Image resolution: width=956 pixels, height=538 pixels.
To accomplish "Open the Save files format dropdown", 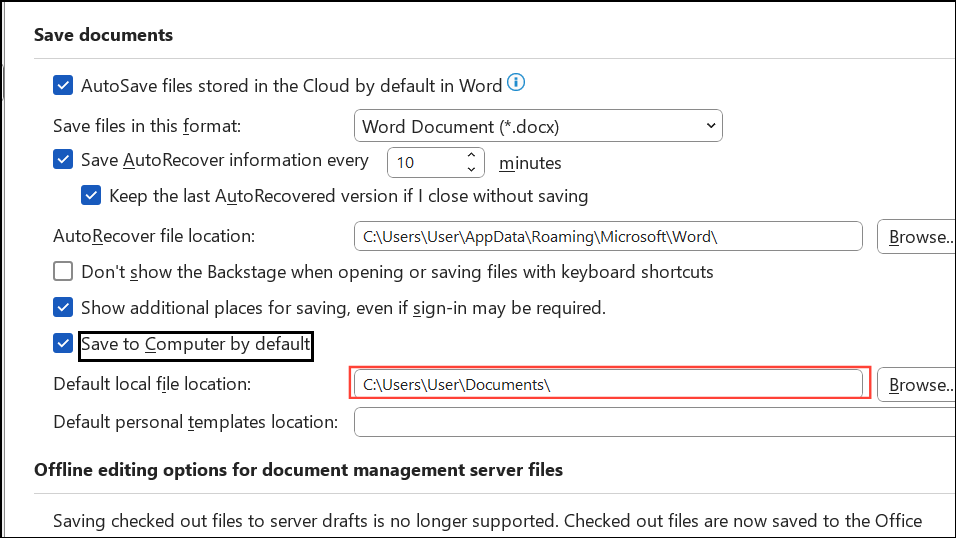I will [x=538, y=126].
